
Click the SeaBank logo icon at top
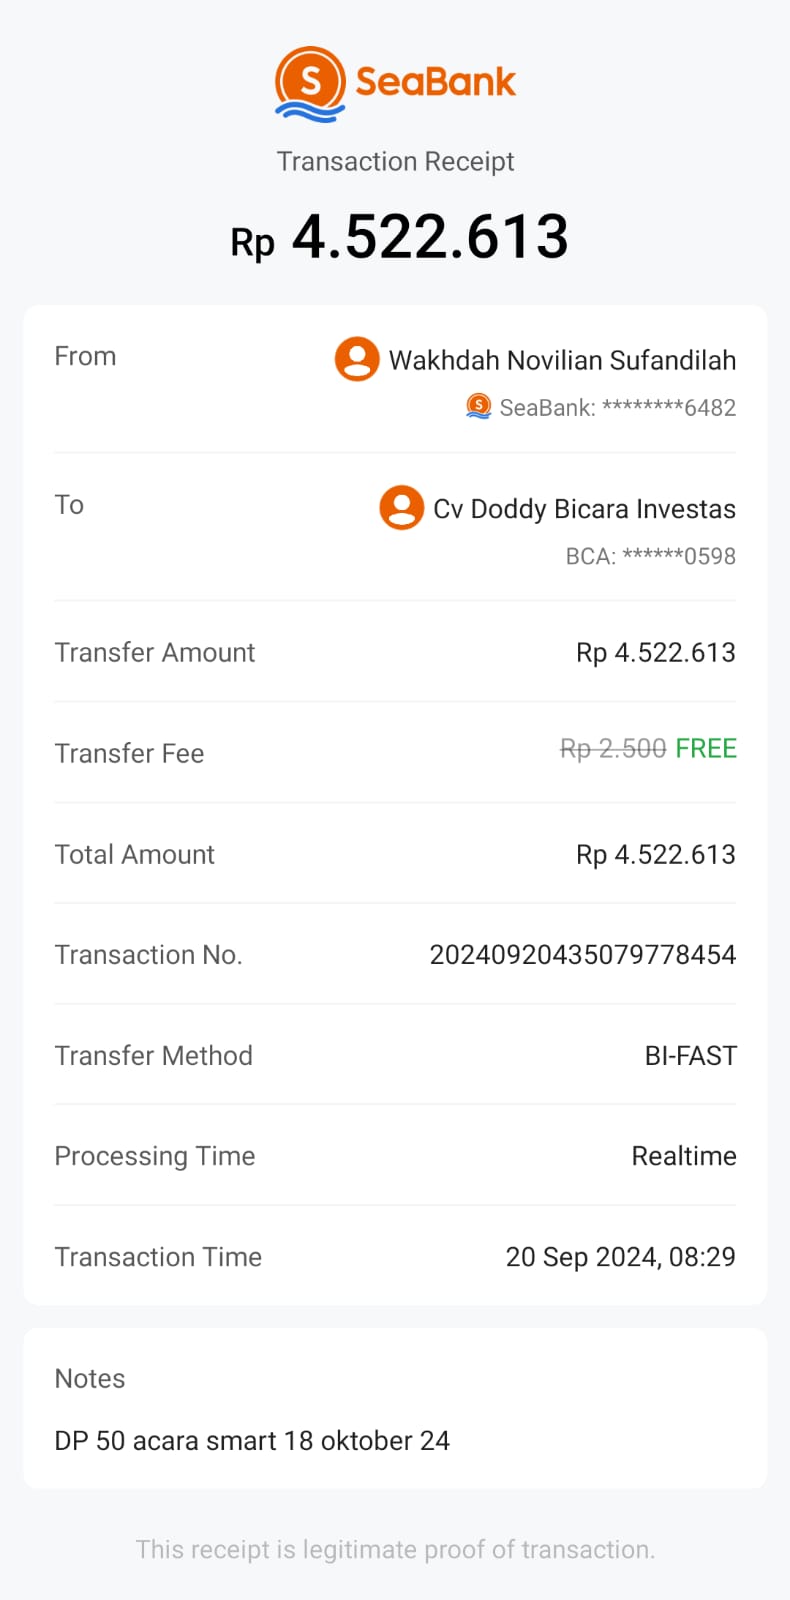click(311, 83)
